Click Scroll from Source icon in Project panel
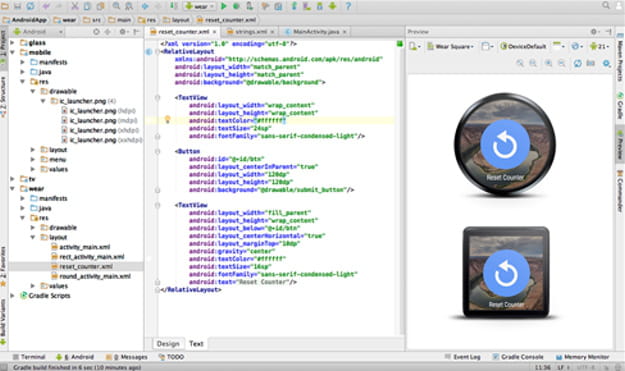Screen dimensions: 625x371 pyautogui.click(x=96, y=32)
